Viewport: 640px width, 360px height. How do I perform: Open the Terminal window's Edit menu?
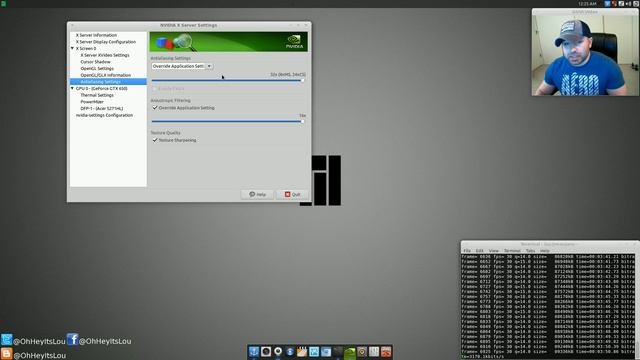coord(480,251)
